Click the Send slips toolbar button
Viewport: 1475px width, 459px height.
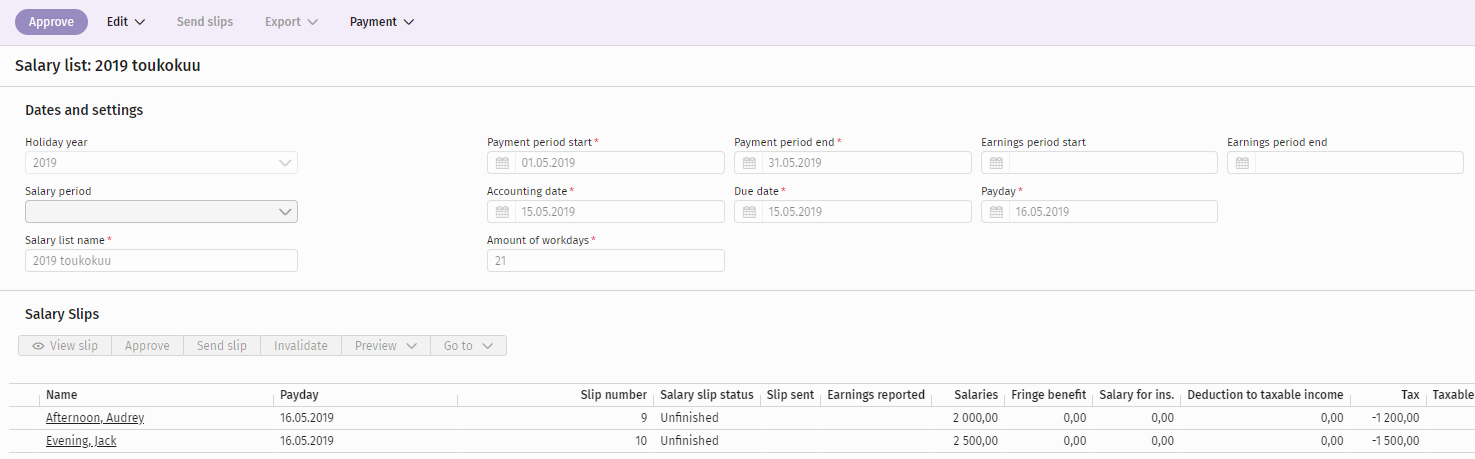click(x=205, y=22)
